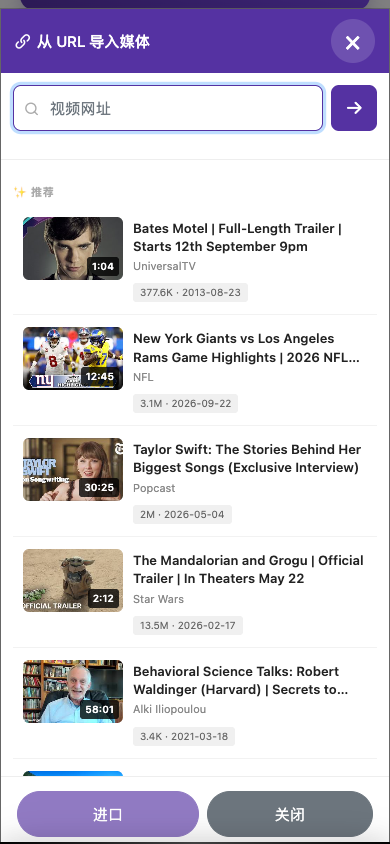Choose the Taylor Swift interview thumbnail
This screenshot has height=844, width=390.
coord(73,469)
